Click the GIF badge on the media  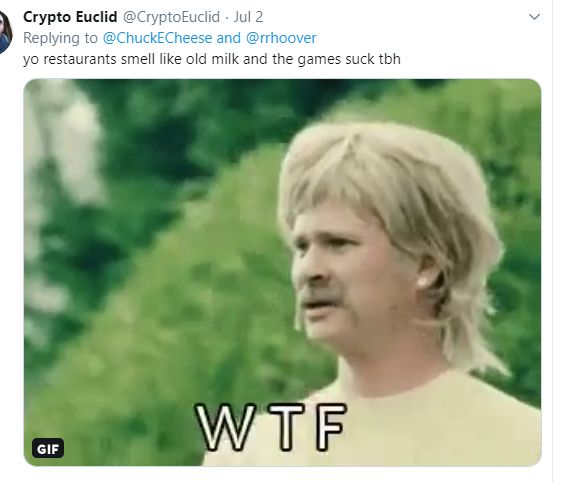tap(48, 448)
